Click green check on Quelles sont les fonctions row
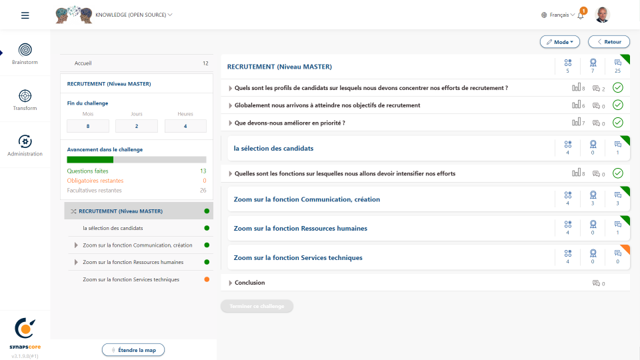This screenshot has width=640, height=360. click(618, 173)
